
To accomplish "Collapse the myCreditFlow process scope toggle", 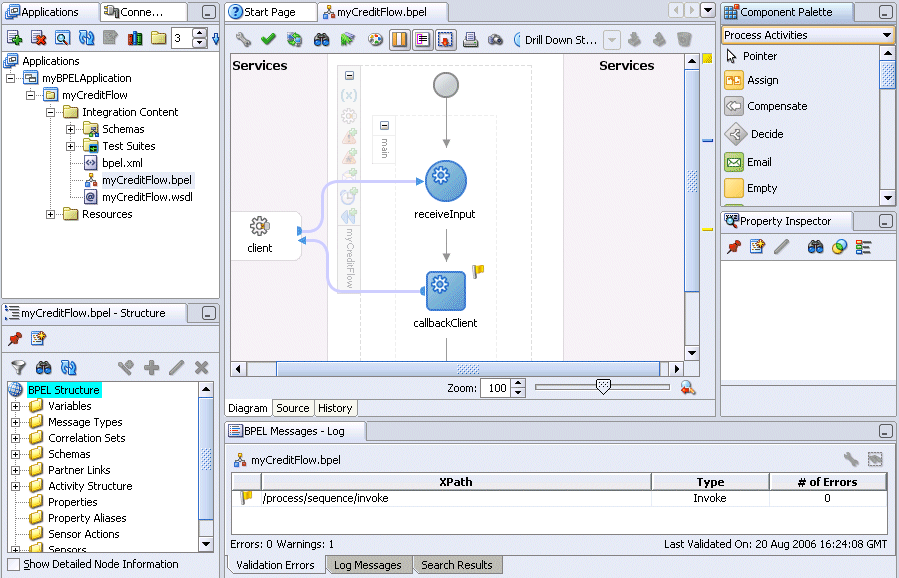I will click(x=349, y=76).
